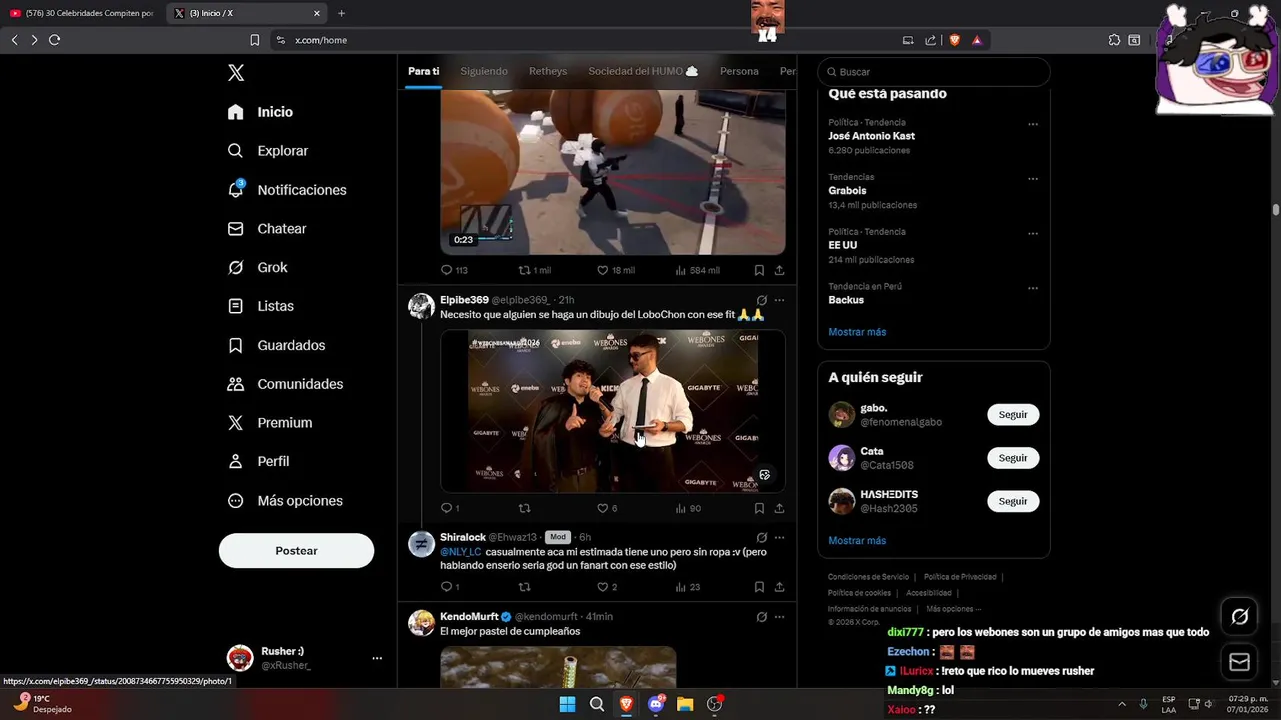This screenshot has width=1281, height=720.
Task: Switch to Persona tab
Action: tap(739, 71)
